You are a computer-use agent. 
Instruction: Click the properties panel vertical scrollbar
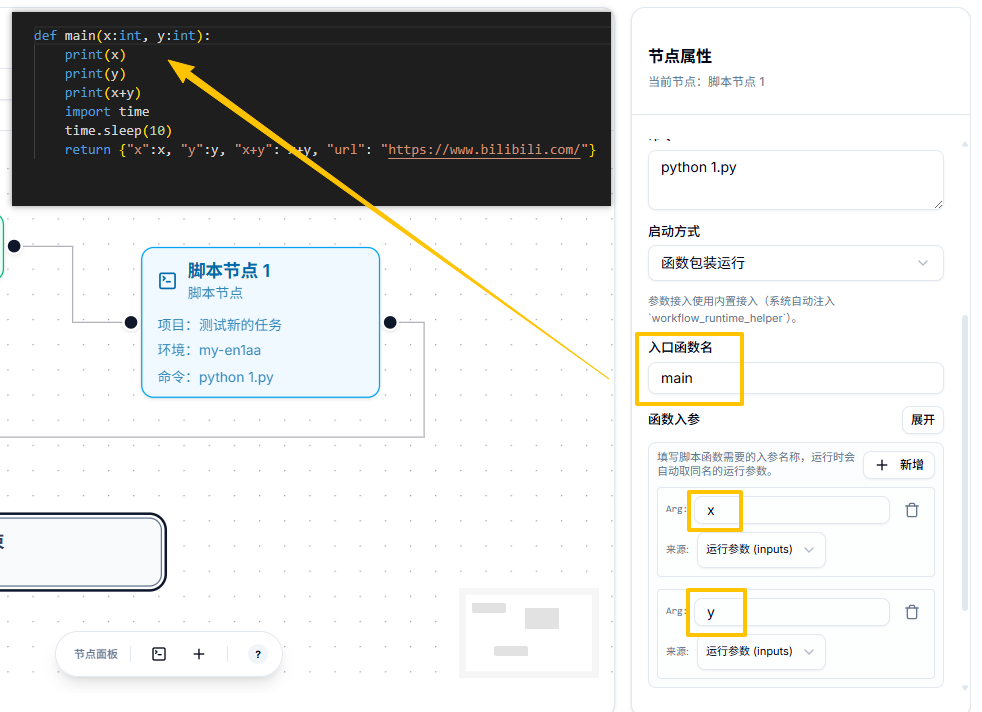coord(965,463)
